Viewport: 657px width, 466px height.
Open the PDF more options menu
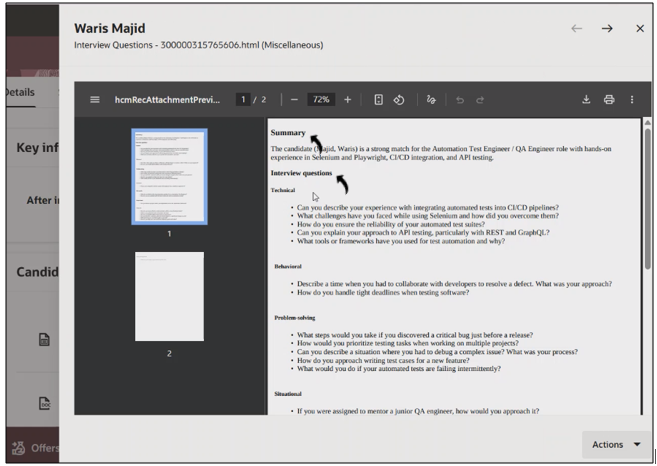pos(632,100)
